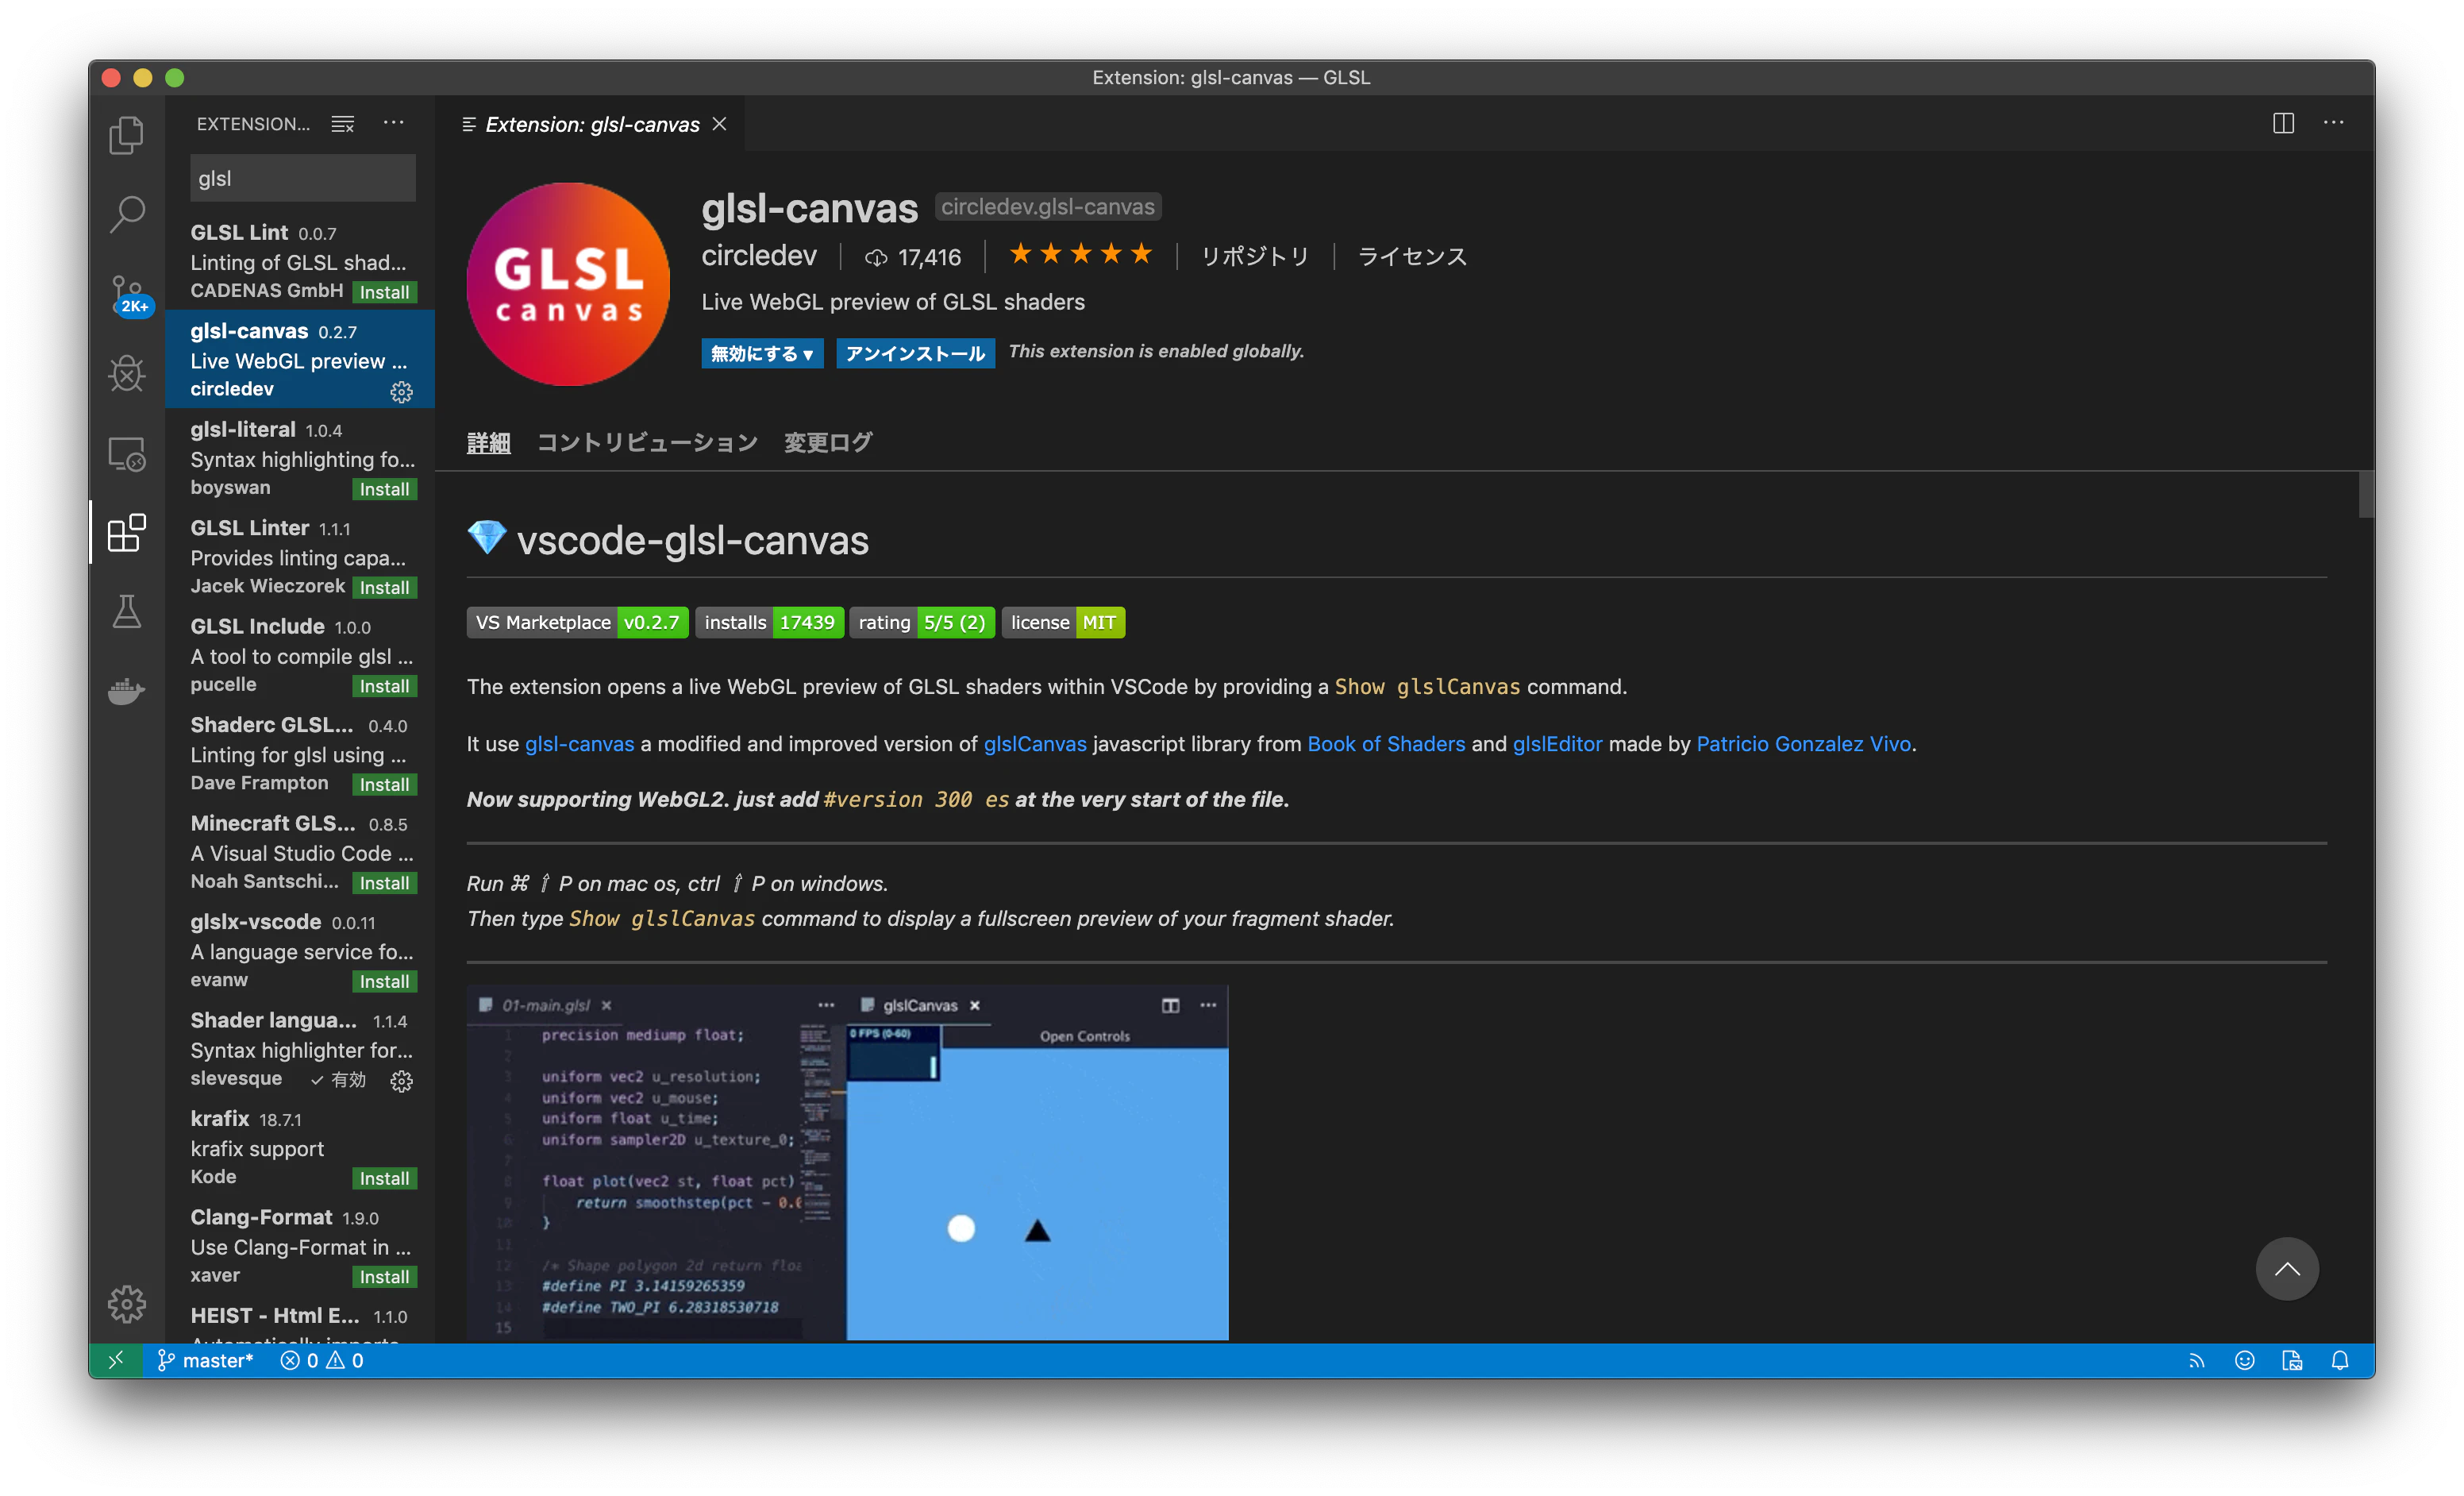
Task: Show errors and warnings count panel
Action: (322, 1360)
